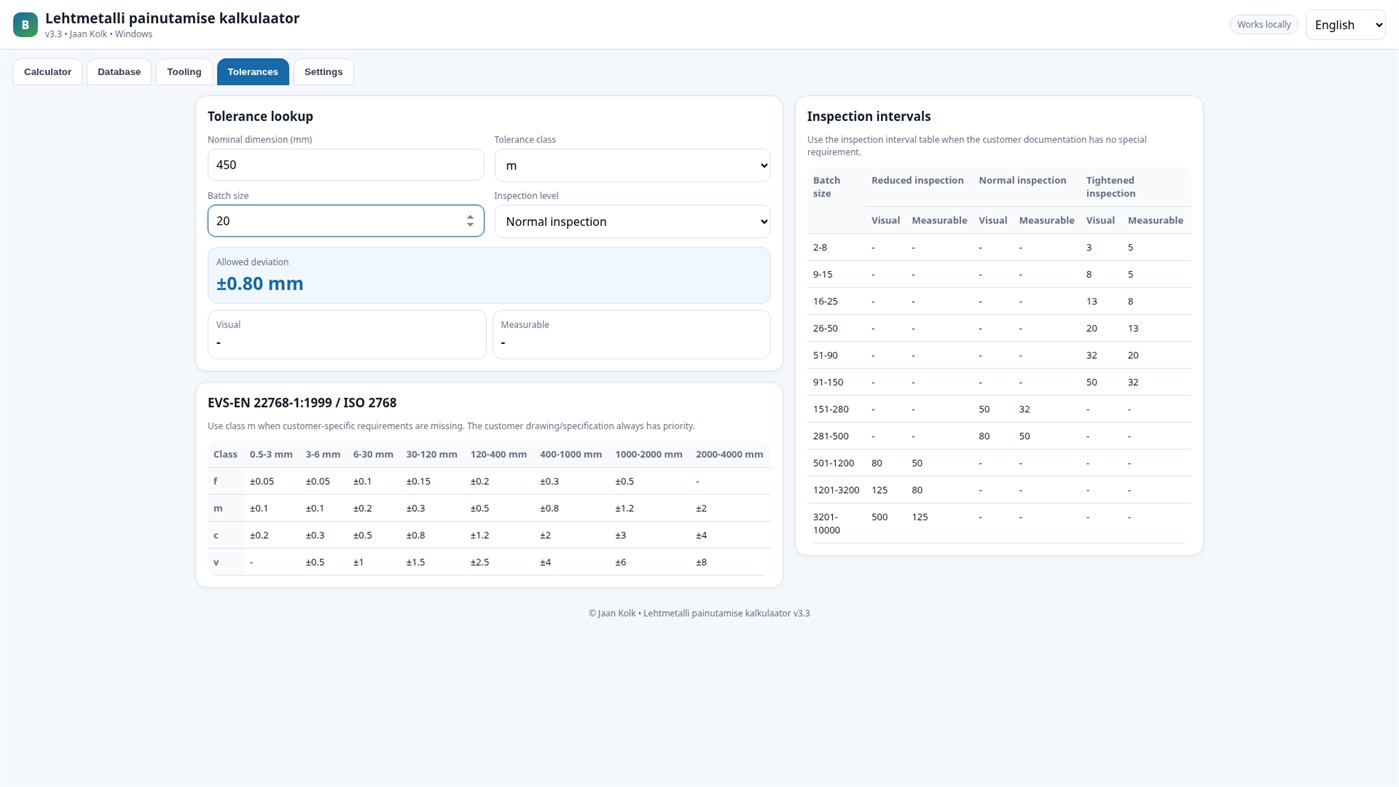Image resolution: width=1399 pixels, height=787 pixels.
Task: Click the 2-8 batch size row
Action: (x=999, y=247)
